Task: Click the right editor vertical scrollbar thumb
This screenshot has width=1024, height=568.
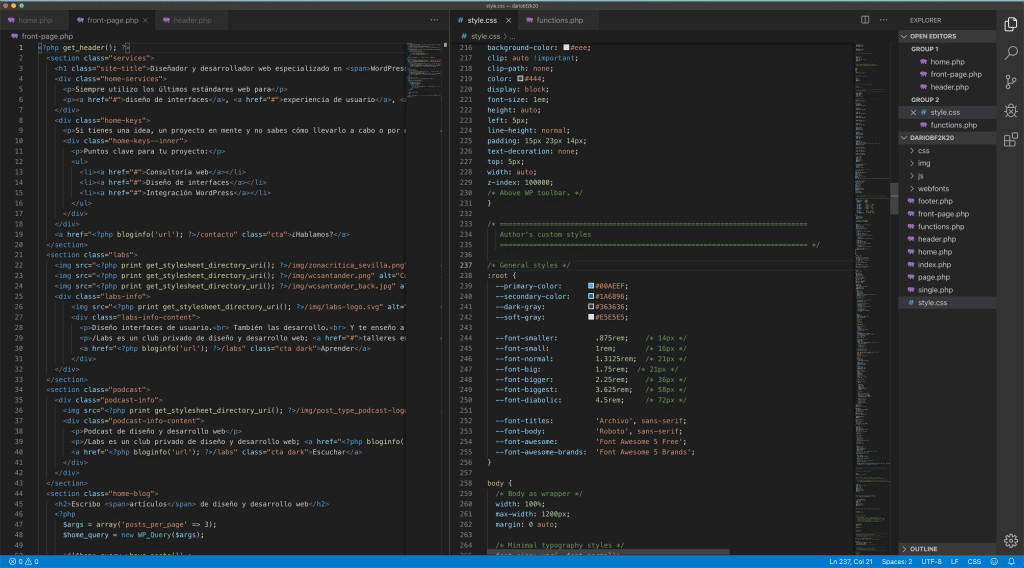Action: coord(894,198)
